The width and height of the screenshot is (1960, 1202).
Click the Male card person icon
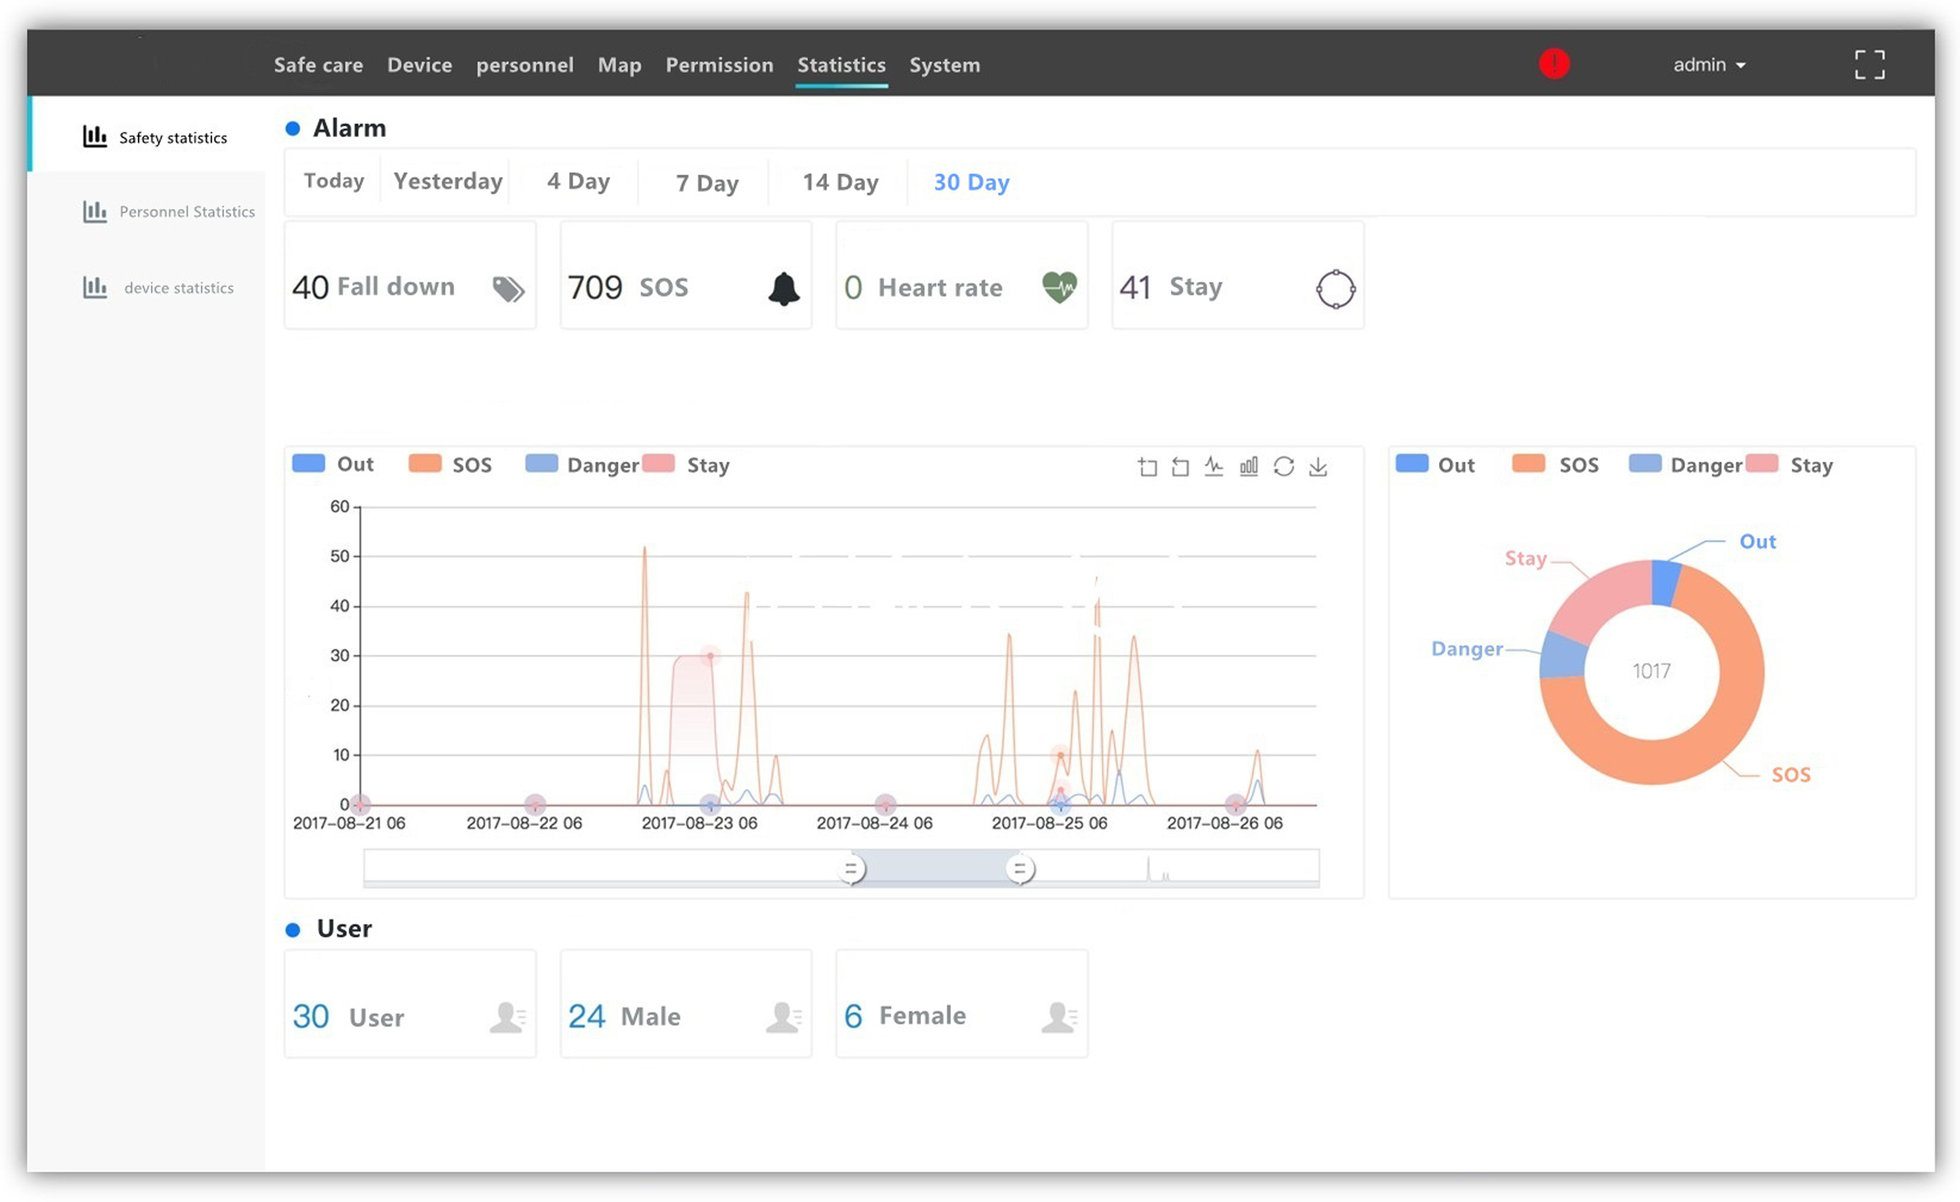[784, 1017]
